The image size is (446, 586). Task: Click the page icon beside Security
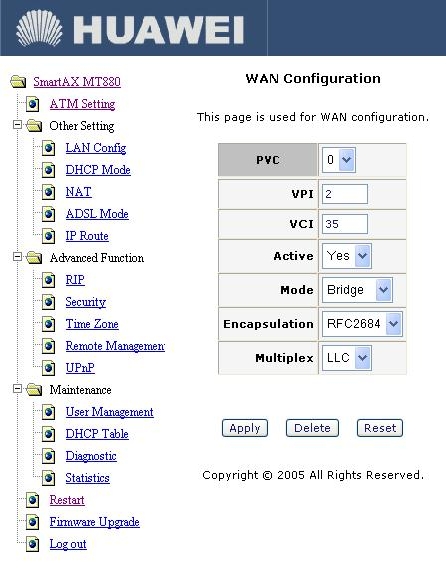(x=48, y=302)
